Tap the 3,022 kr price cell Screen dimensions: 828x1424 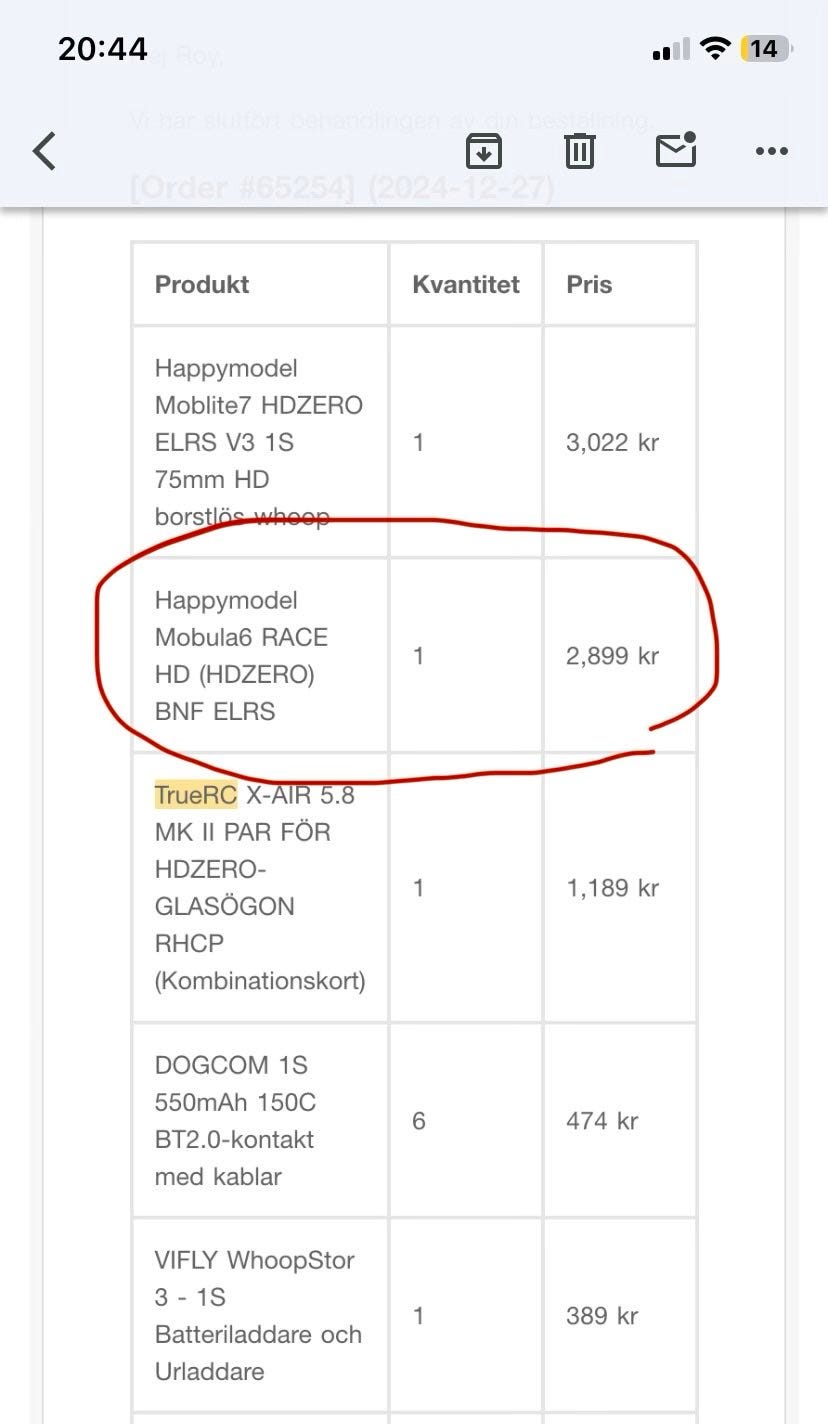tap(612, 442)
